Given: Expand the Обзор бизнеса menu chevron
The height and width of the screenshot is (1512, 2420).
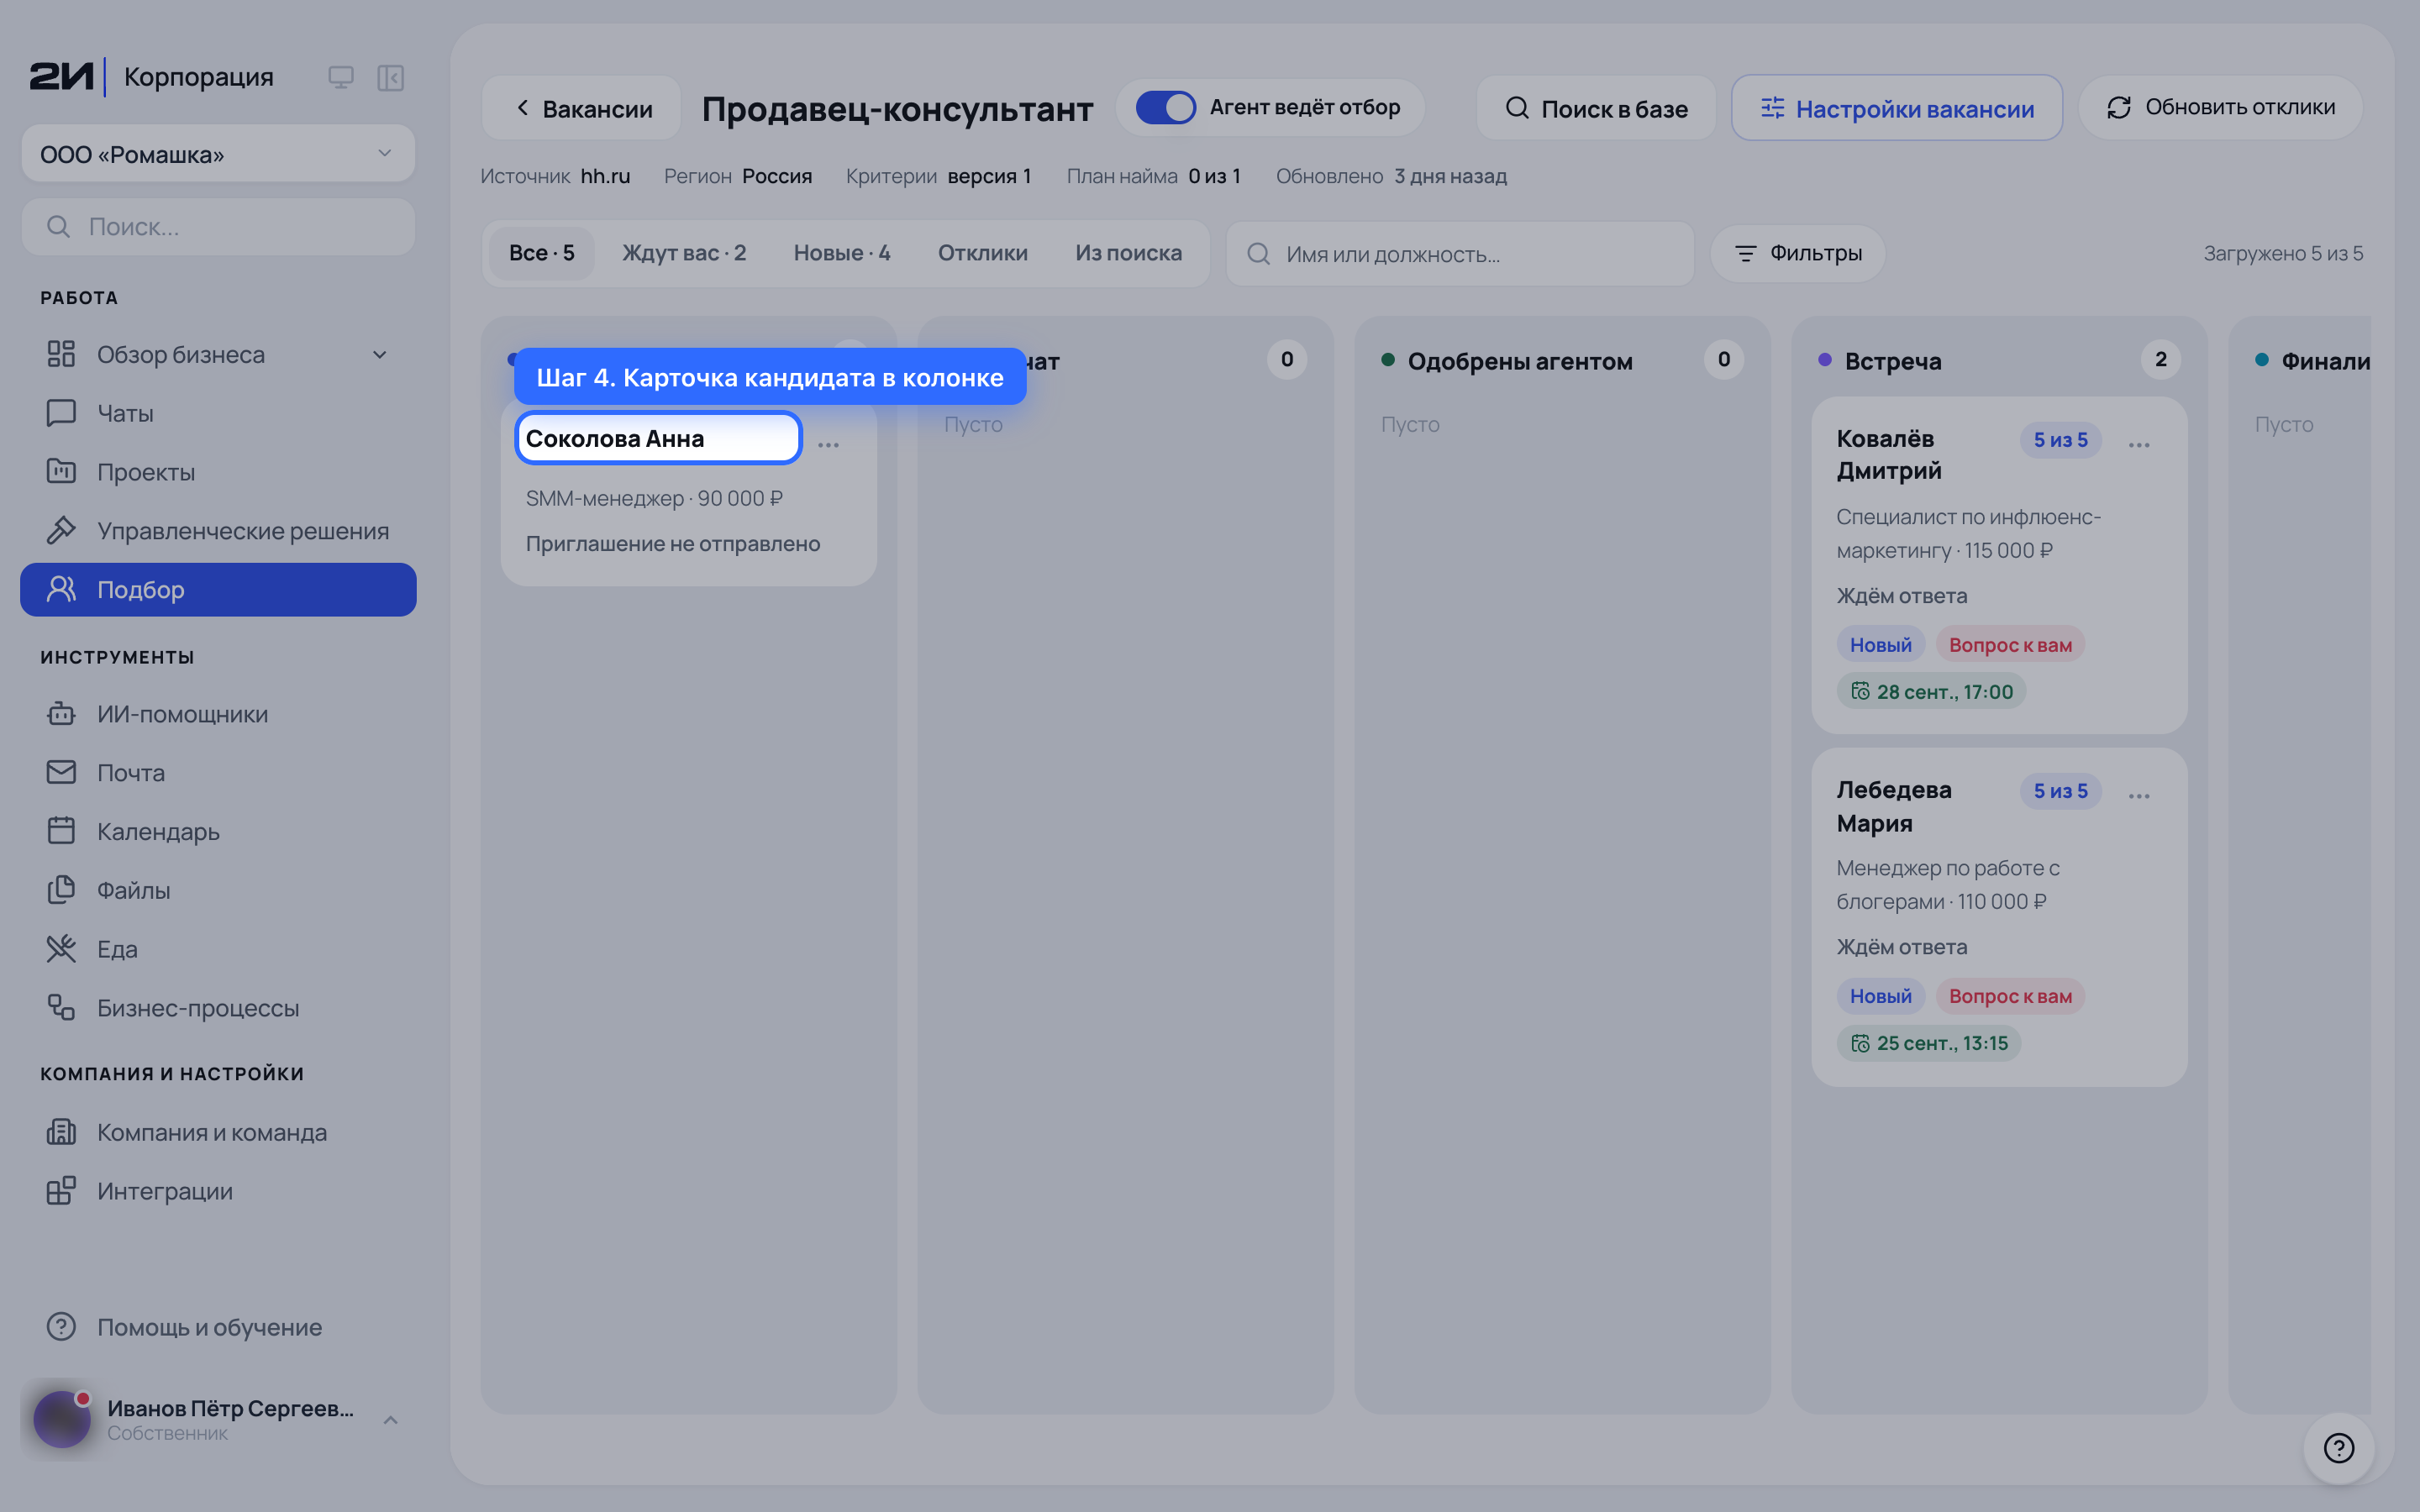Looking at the screenshot, I should point(380,355).
